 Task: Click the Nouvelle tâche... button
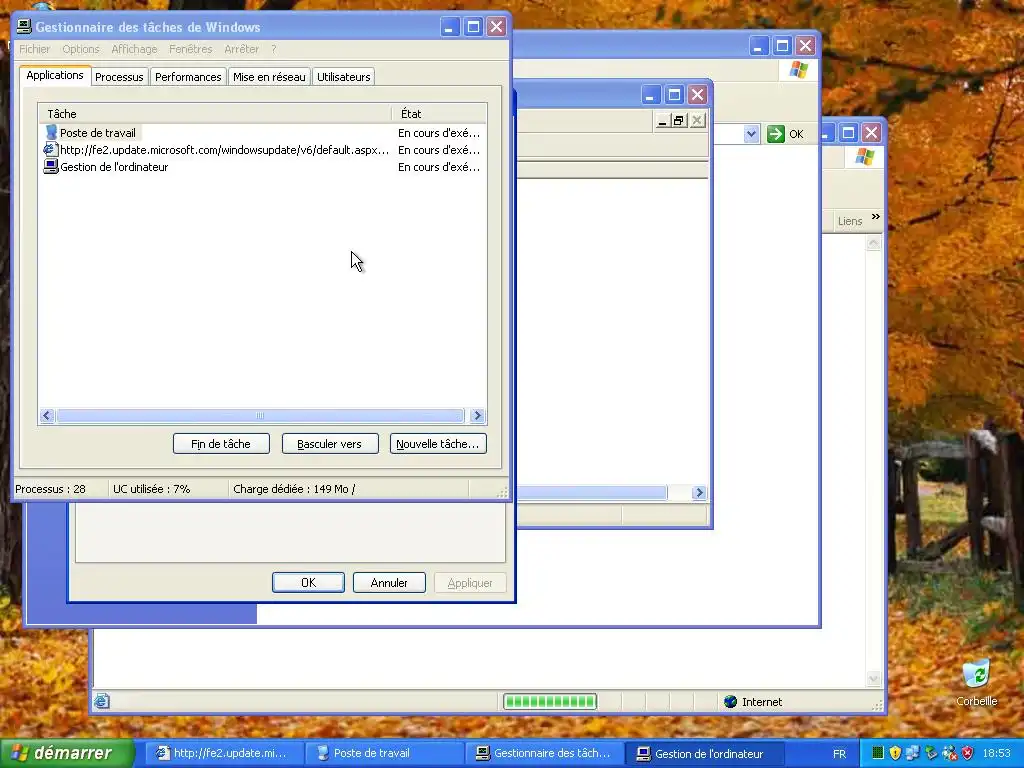[438, 443]
